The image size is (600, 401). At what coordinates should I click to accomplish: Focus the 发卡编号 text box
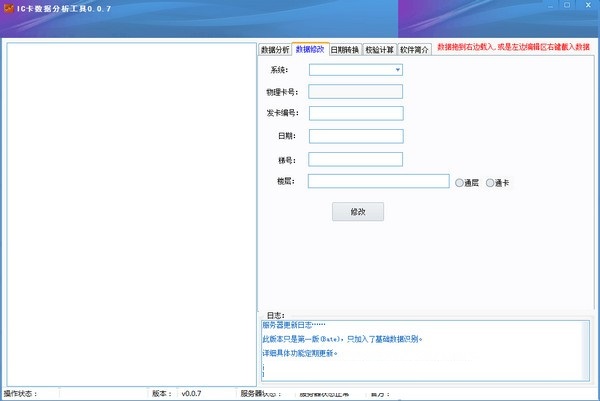(355, 114)
